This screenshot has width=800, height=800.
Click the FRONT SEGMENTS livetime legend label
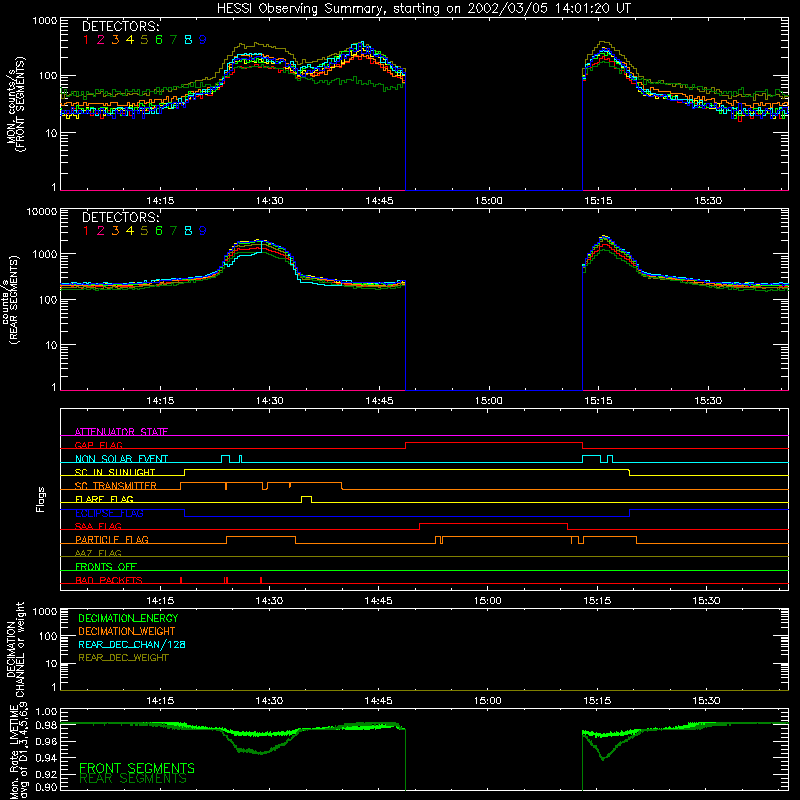(137, 768)
